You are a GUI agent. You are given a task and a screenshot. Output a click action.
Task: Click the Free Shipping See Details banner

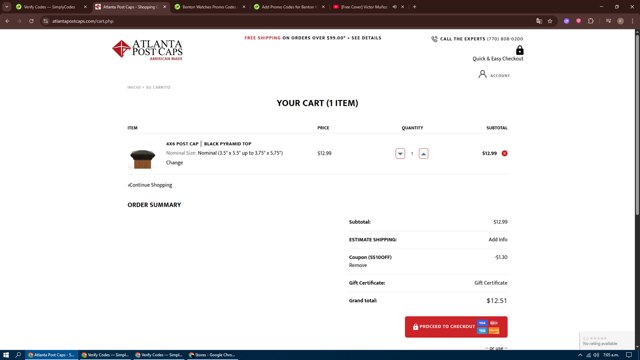(x=313, y=38)
